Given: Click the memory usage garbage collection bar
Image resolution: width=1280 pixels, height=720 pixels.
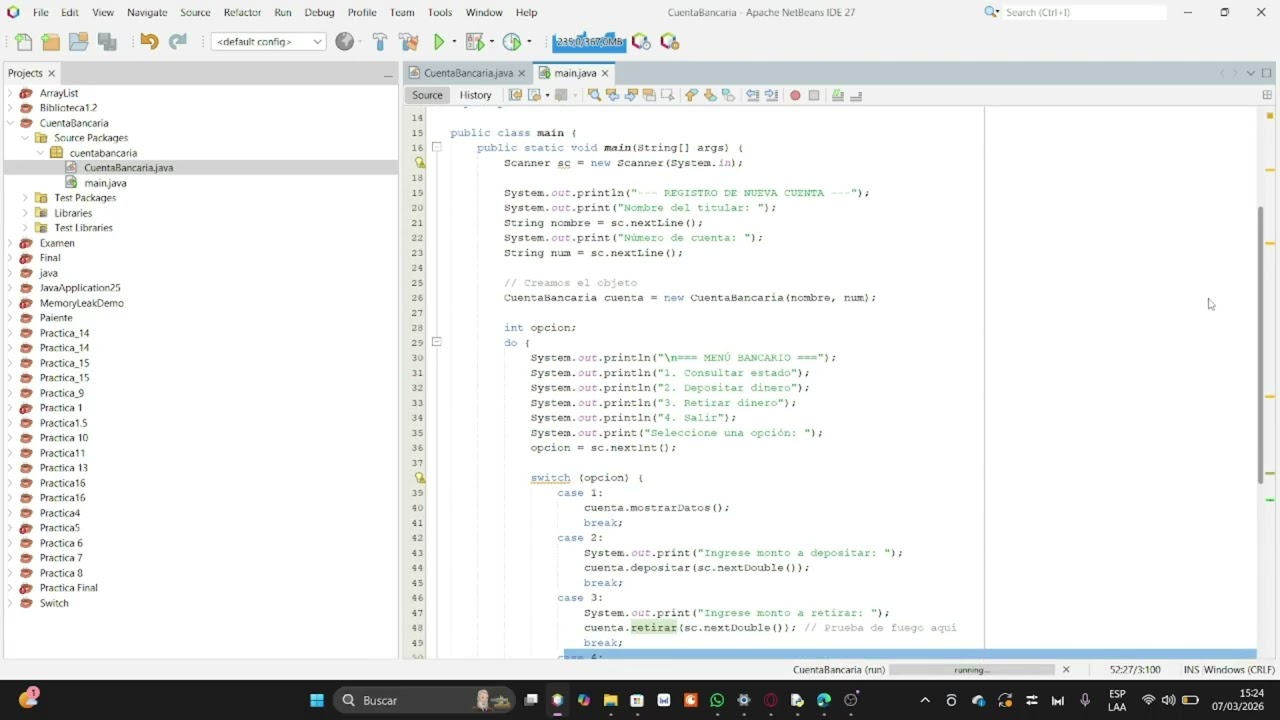Looking at the screenshot, I should [589, 42].
